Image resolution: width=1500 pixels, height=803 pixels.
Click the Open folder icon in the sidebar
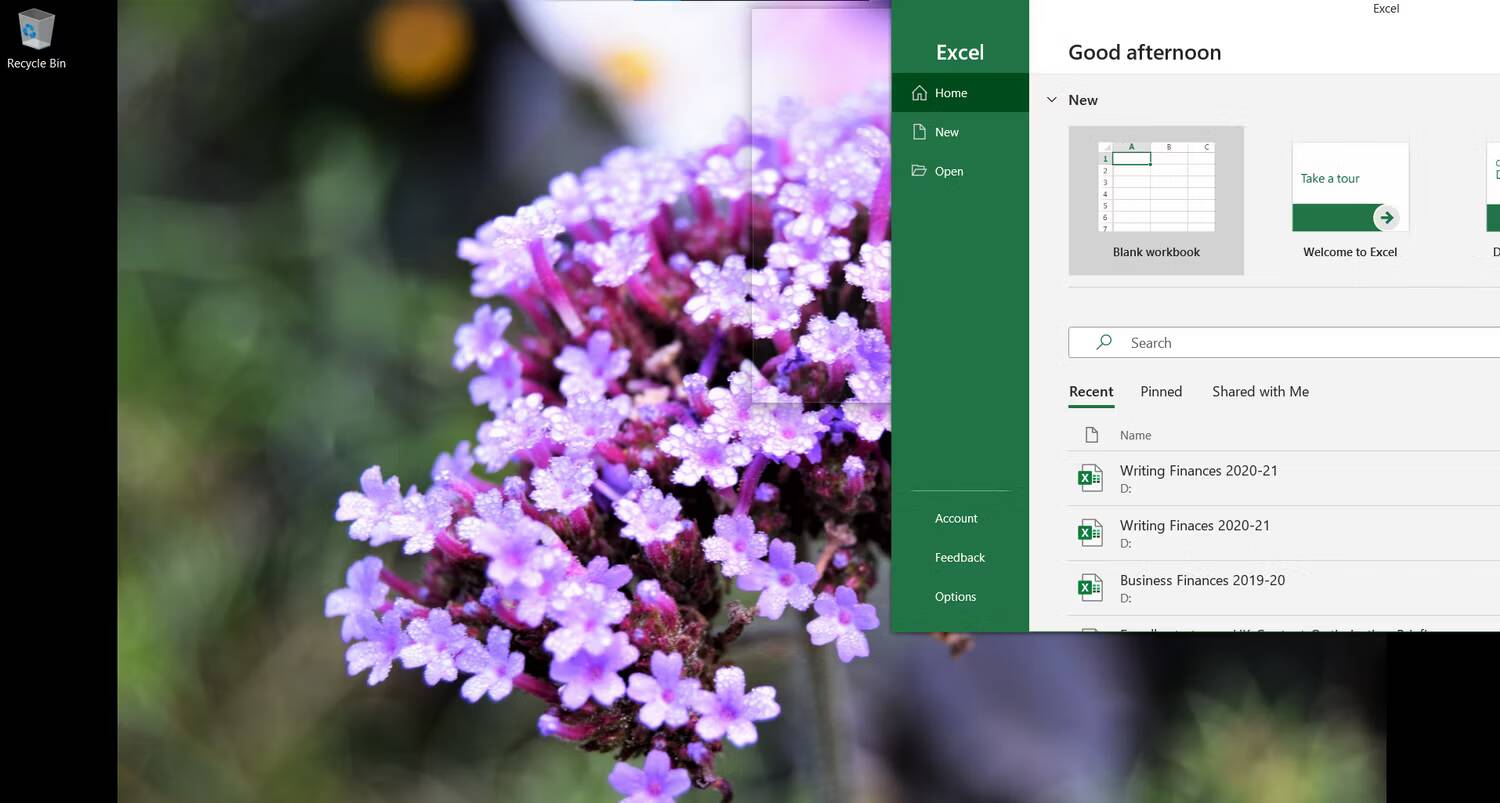[x=919, y=170]
